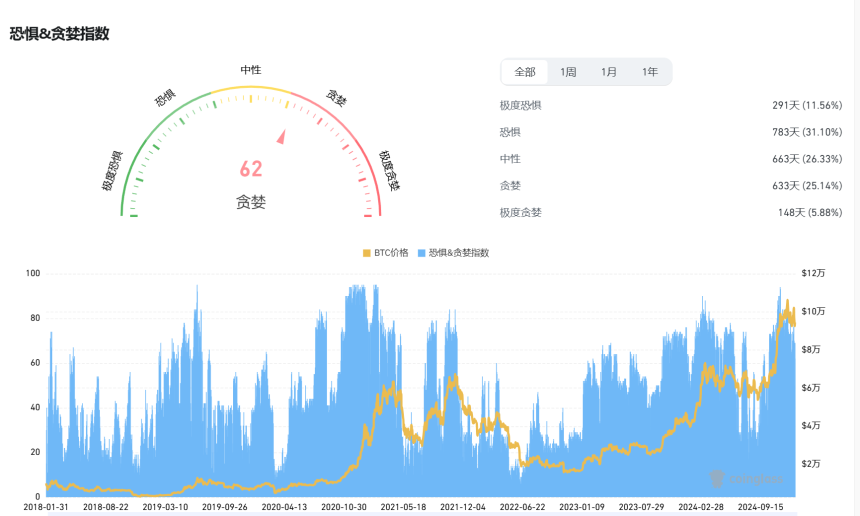The width and height of the screenshot is (860, 516).
Task: Click the 极度贪婪 label on the gauge arc
Action: tap(389, 171)
